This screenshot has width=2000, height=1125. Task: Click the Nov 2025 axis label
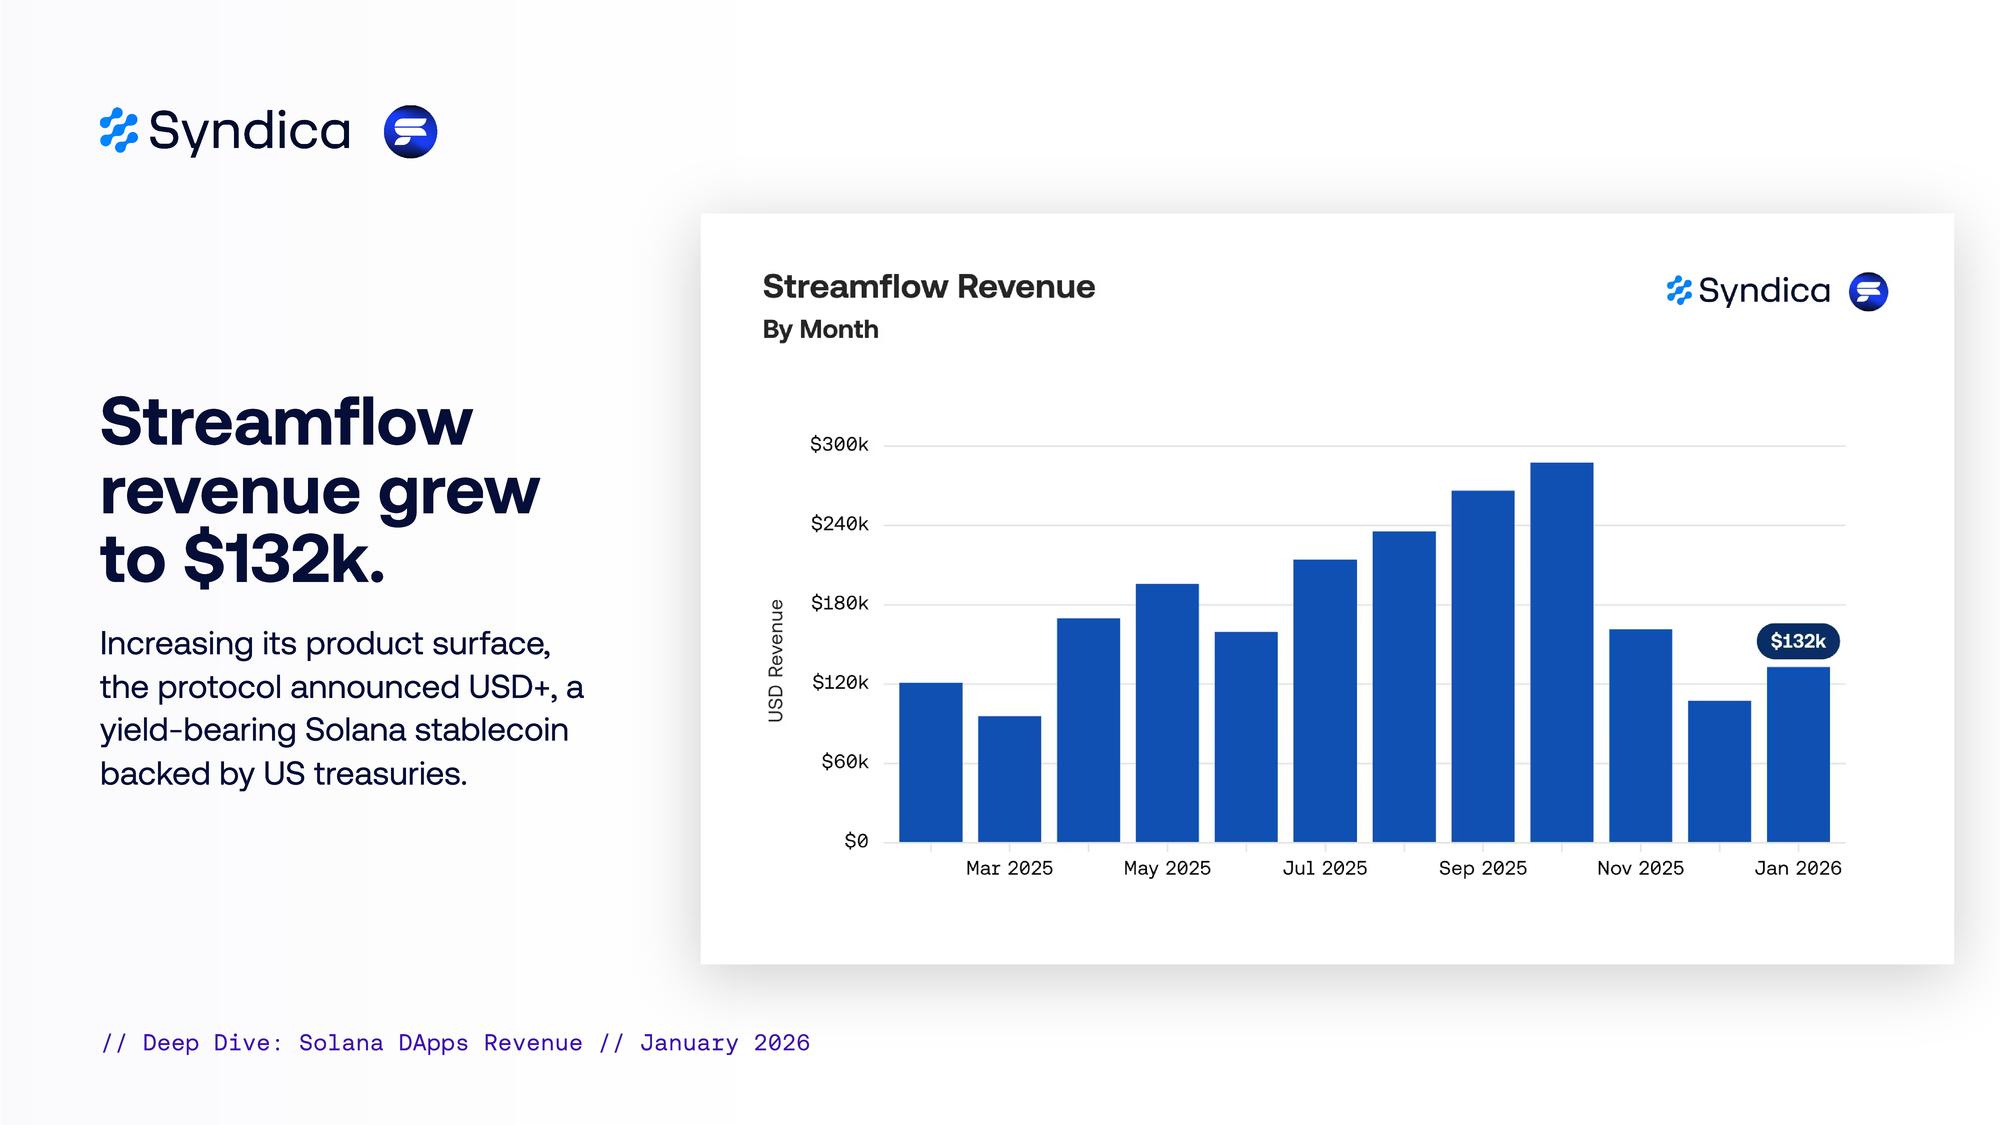point(1640,868)
